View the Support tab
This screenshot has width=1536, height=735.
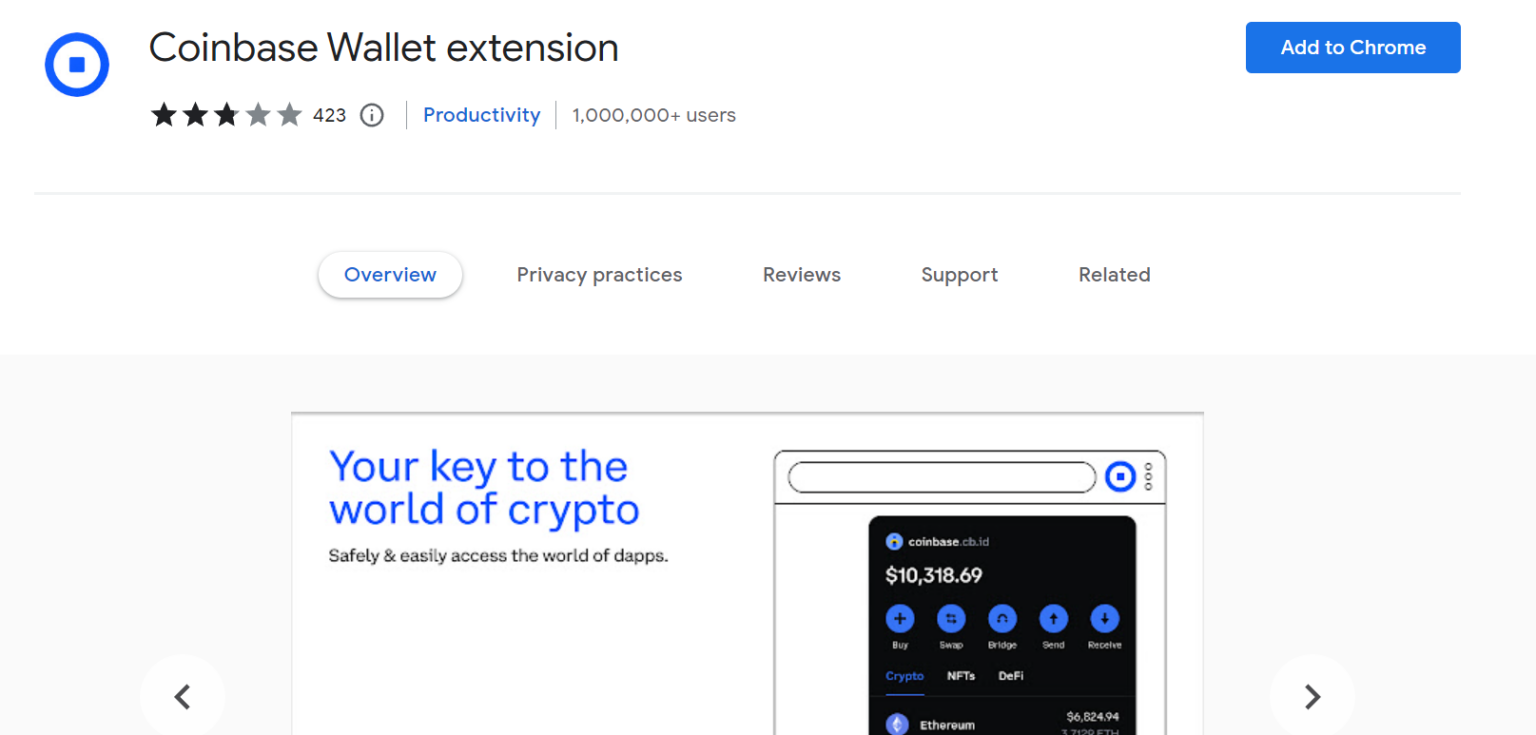(958, 275)
